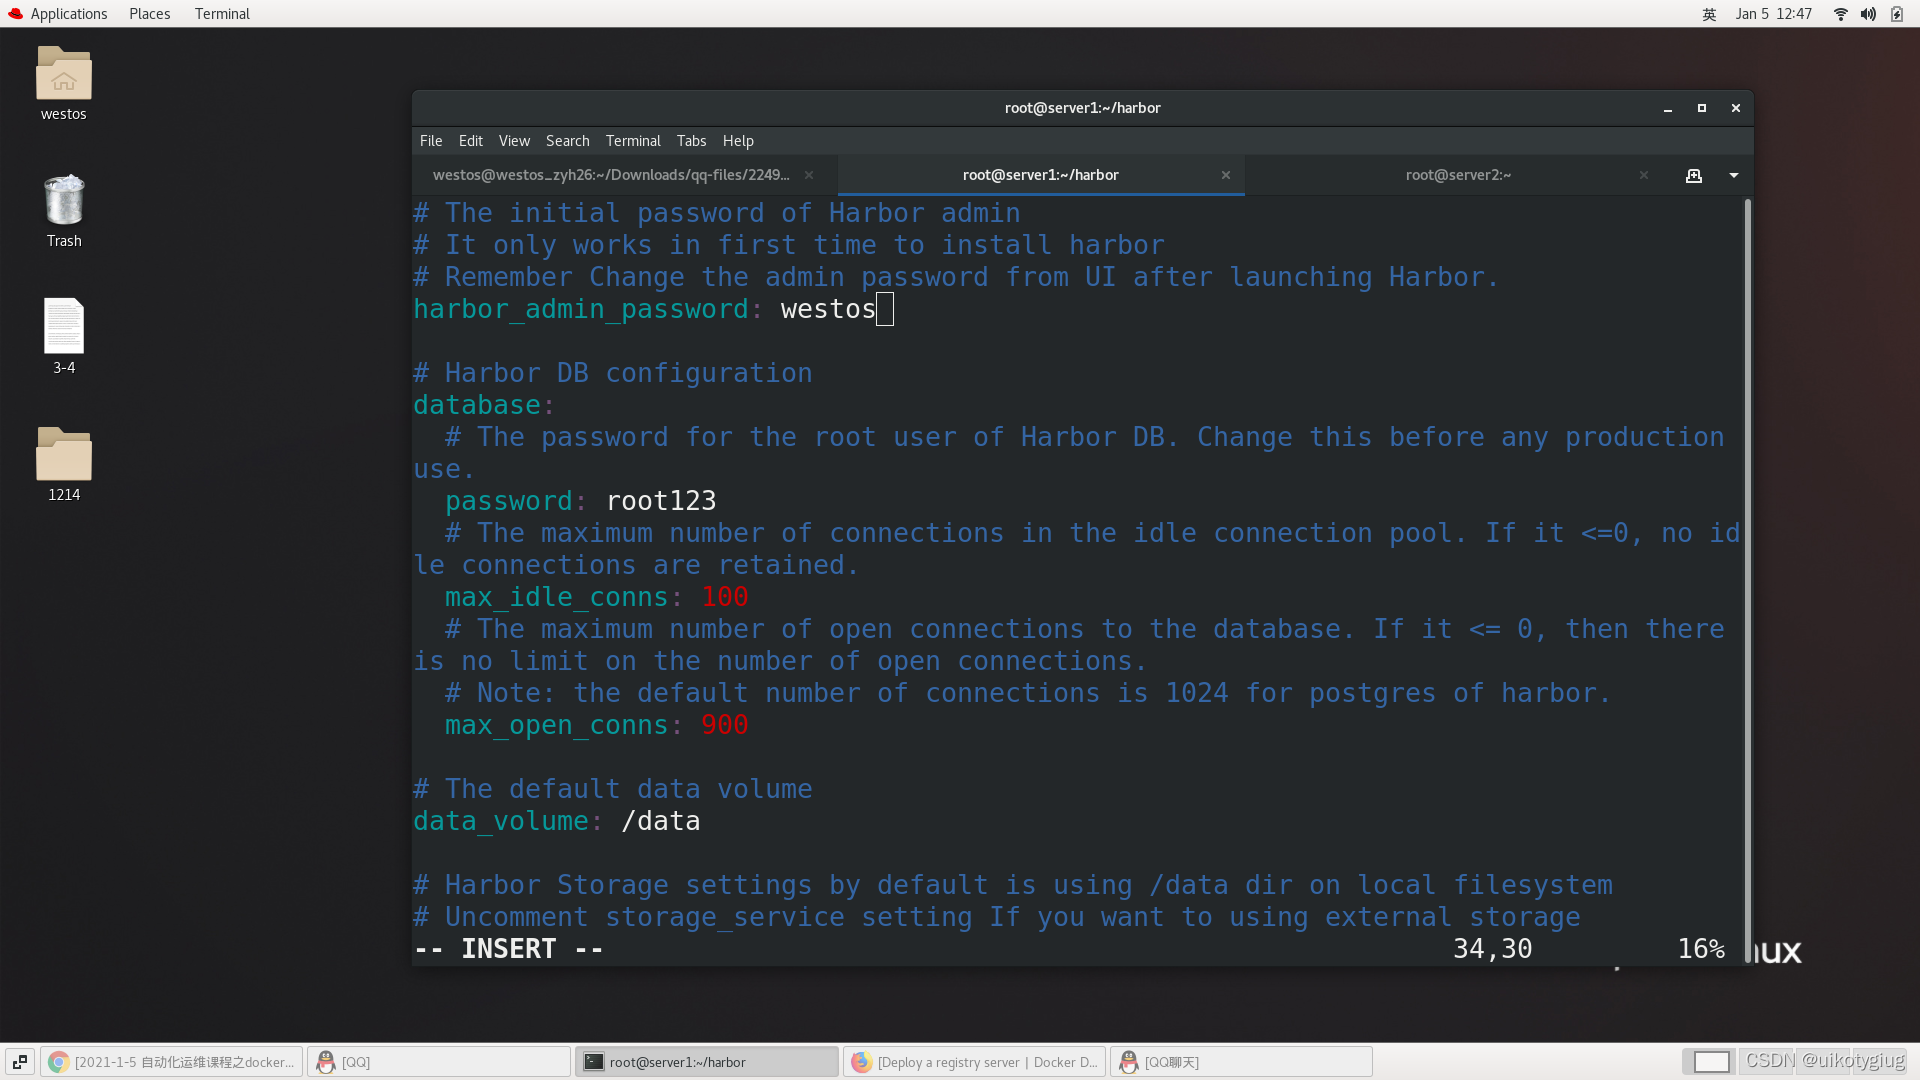Click the max_open_conns value 900
1920x1080 pixels.
(x=725, y=725)
